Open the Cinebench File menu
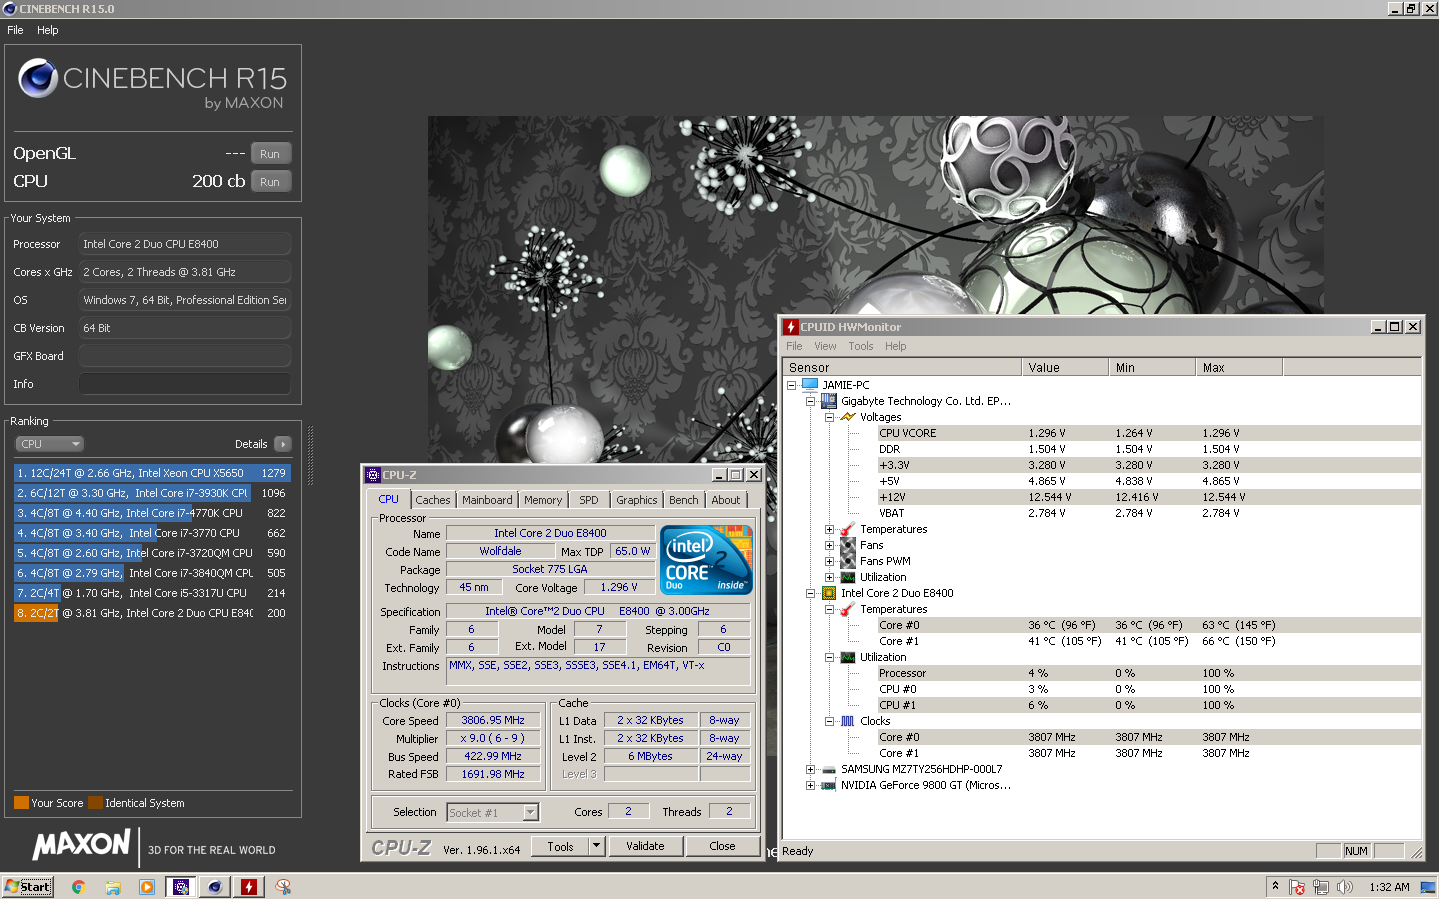 (x=15, y=30)
